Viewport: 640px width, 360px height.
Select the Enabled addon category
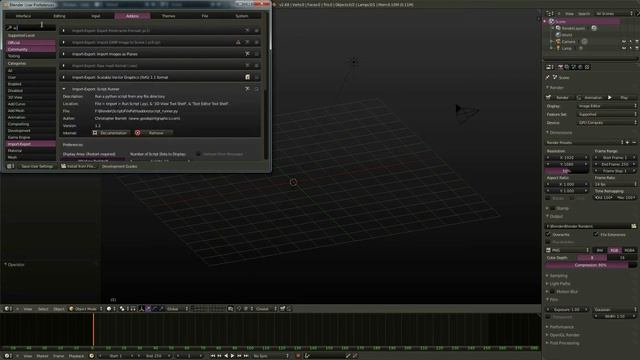[x=31, y=84]
